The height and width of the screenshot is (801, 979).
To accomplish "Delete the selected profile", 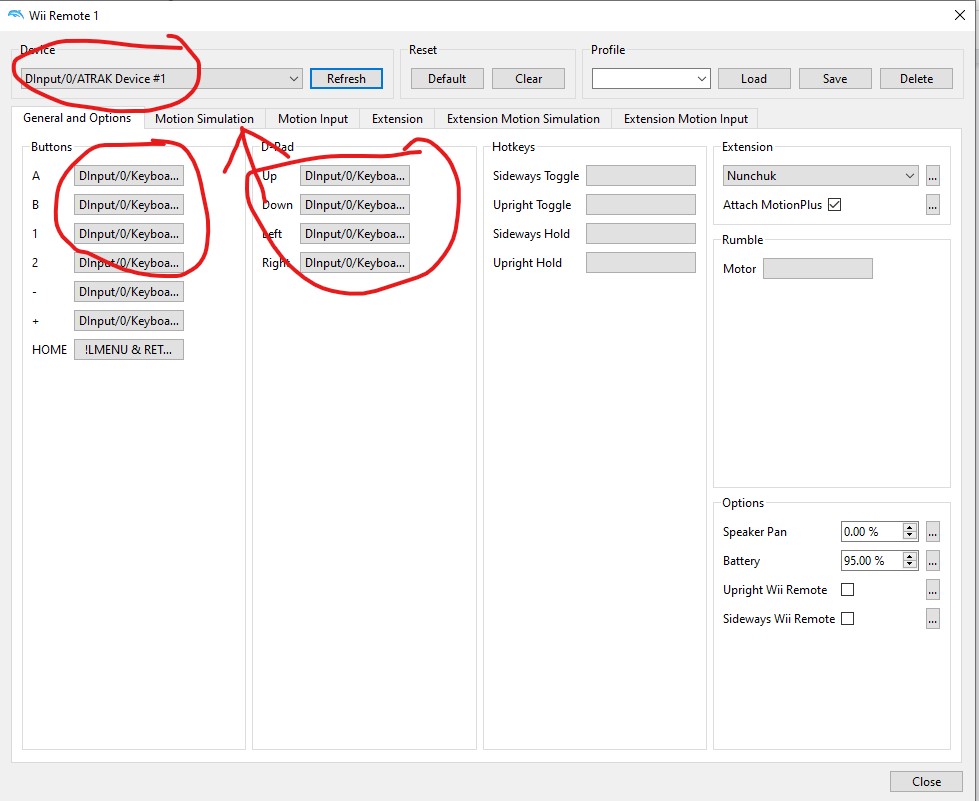I will point(916,79).
